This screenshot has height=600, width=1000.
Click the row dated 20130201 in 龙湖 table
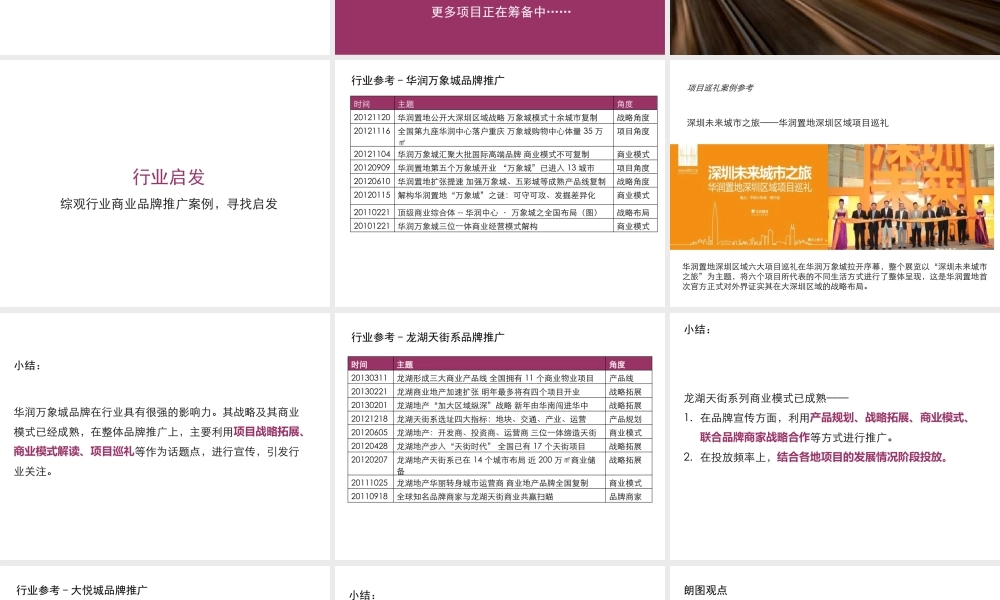(500, 405)
